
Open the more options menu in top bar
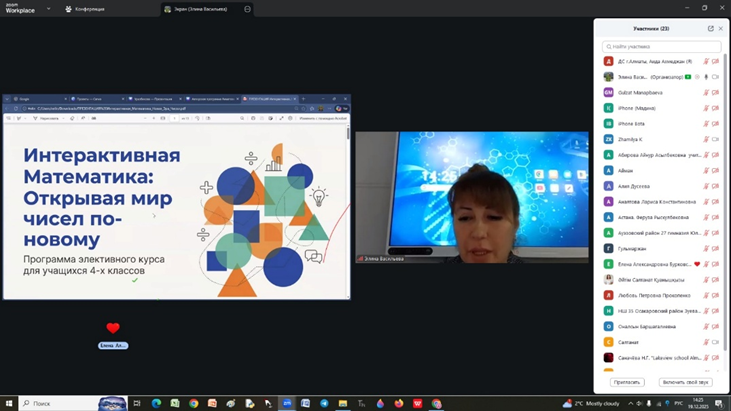(247, 9)
